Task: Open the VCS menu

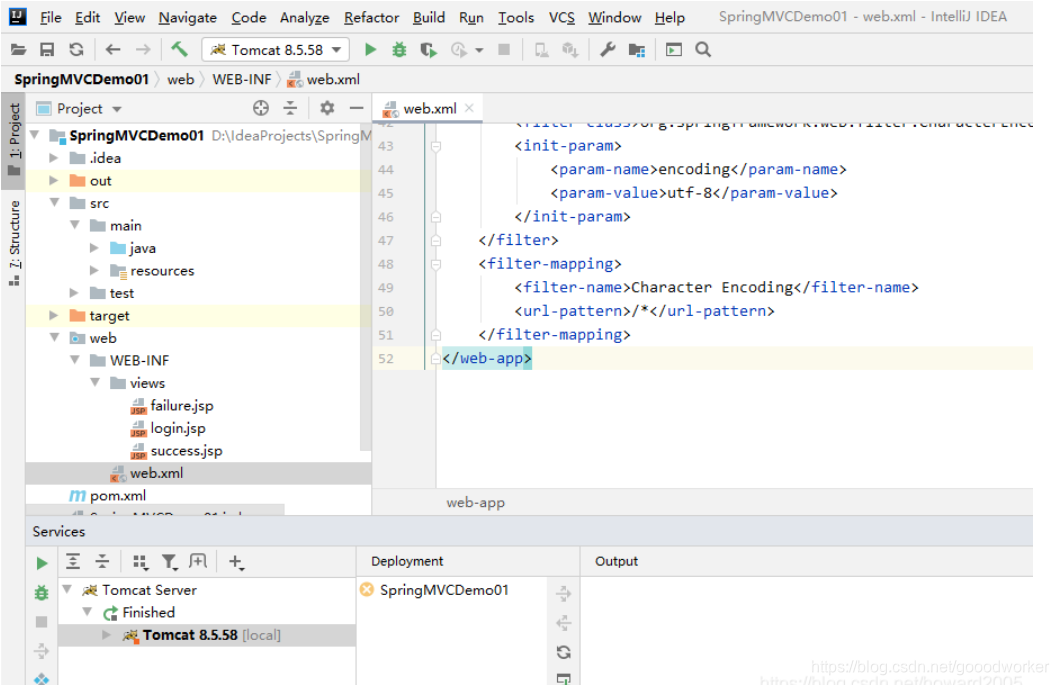Action: (562, 17)
